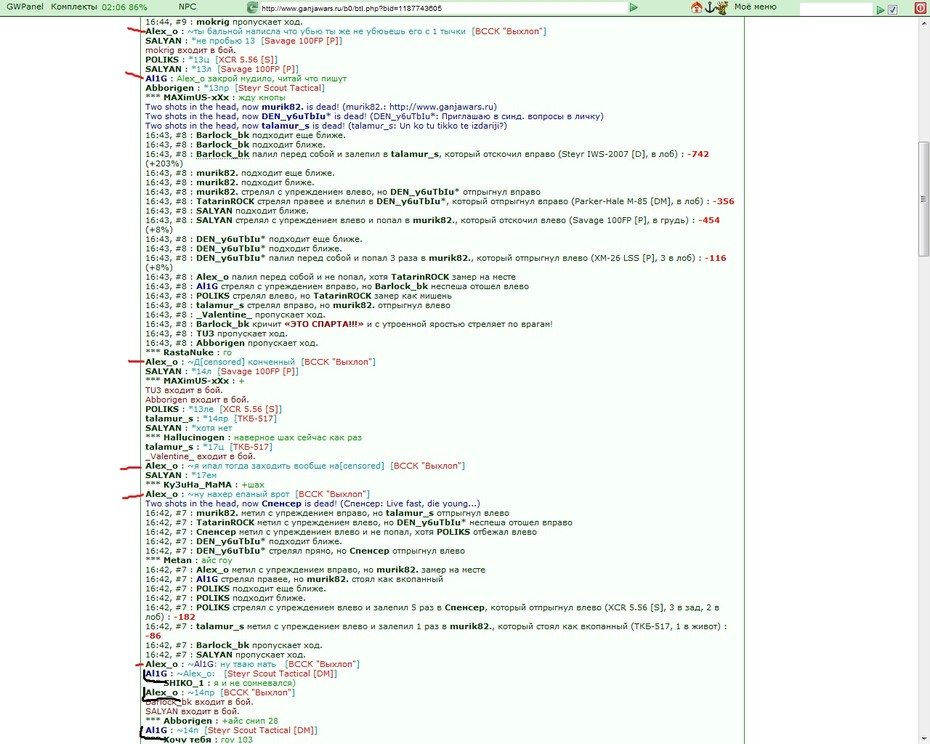The height and width of the screenshot is (744, 930).
Task: Click the red damage value -454
Action: point(709,220)
